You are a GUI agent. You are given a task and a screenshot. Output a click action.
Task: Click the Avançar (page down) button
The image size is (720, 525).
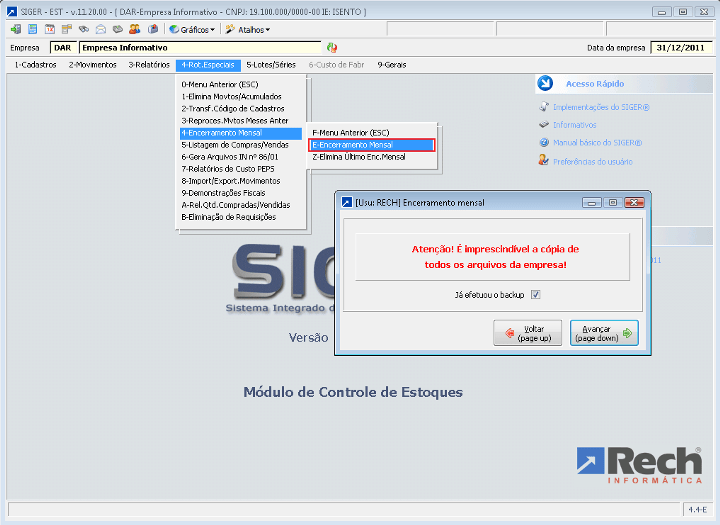click(x=604, y=333)
